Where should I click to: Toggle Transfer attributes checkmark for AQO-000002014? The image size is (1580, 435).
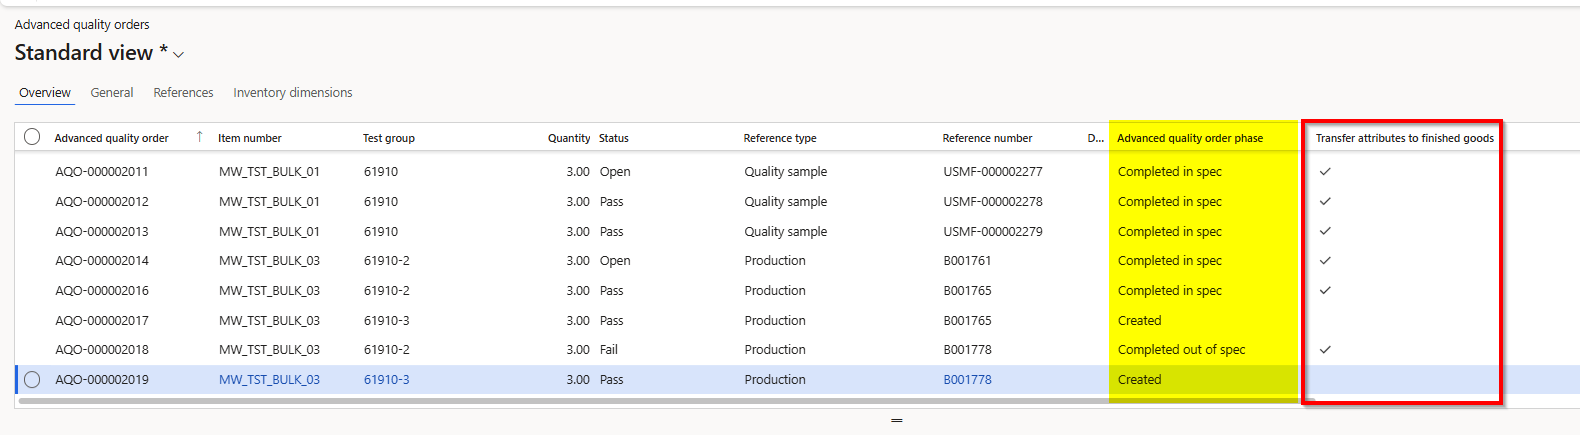(1325, 261)
